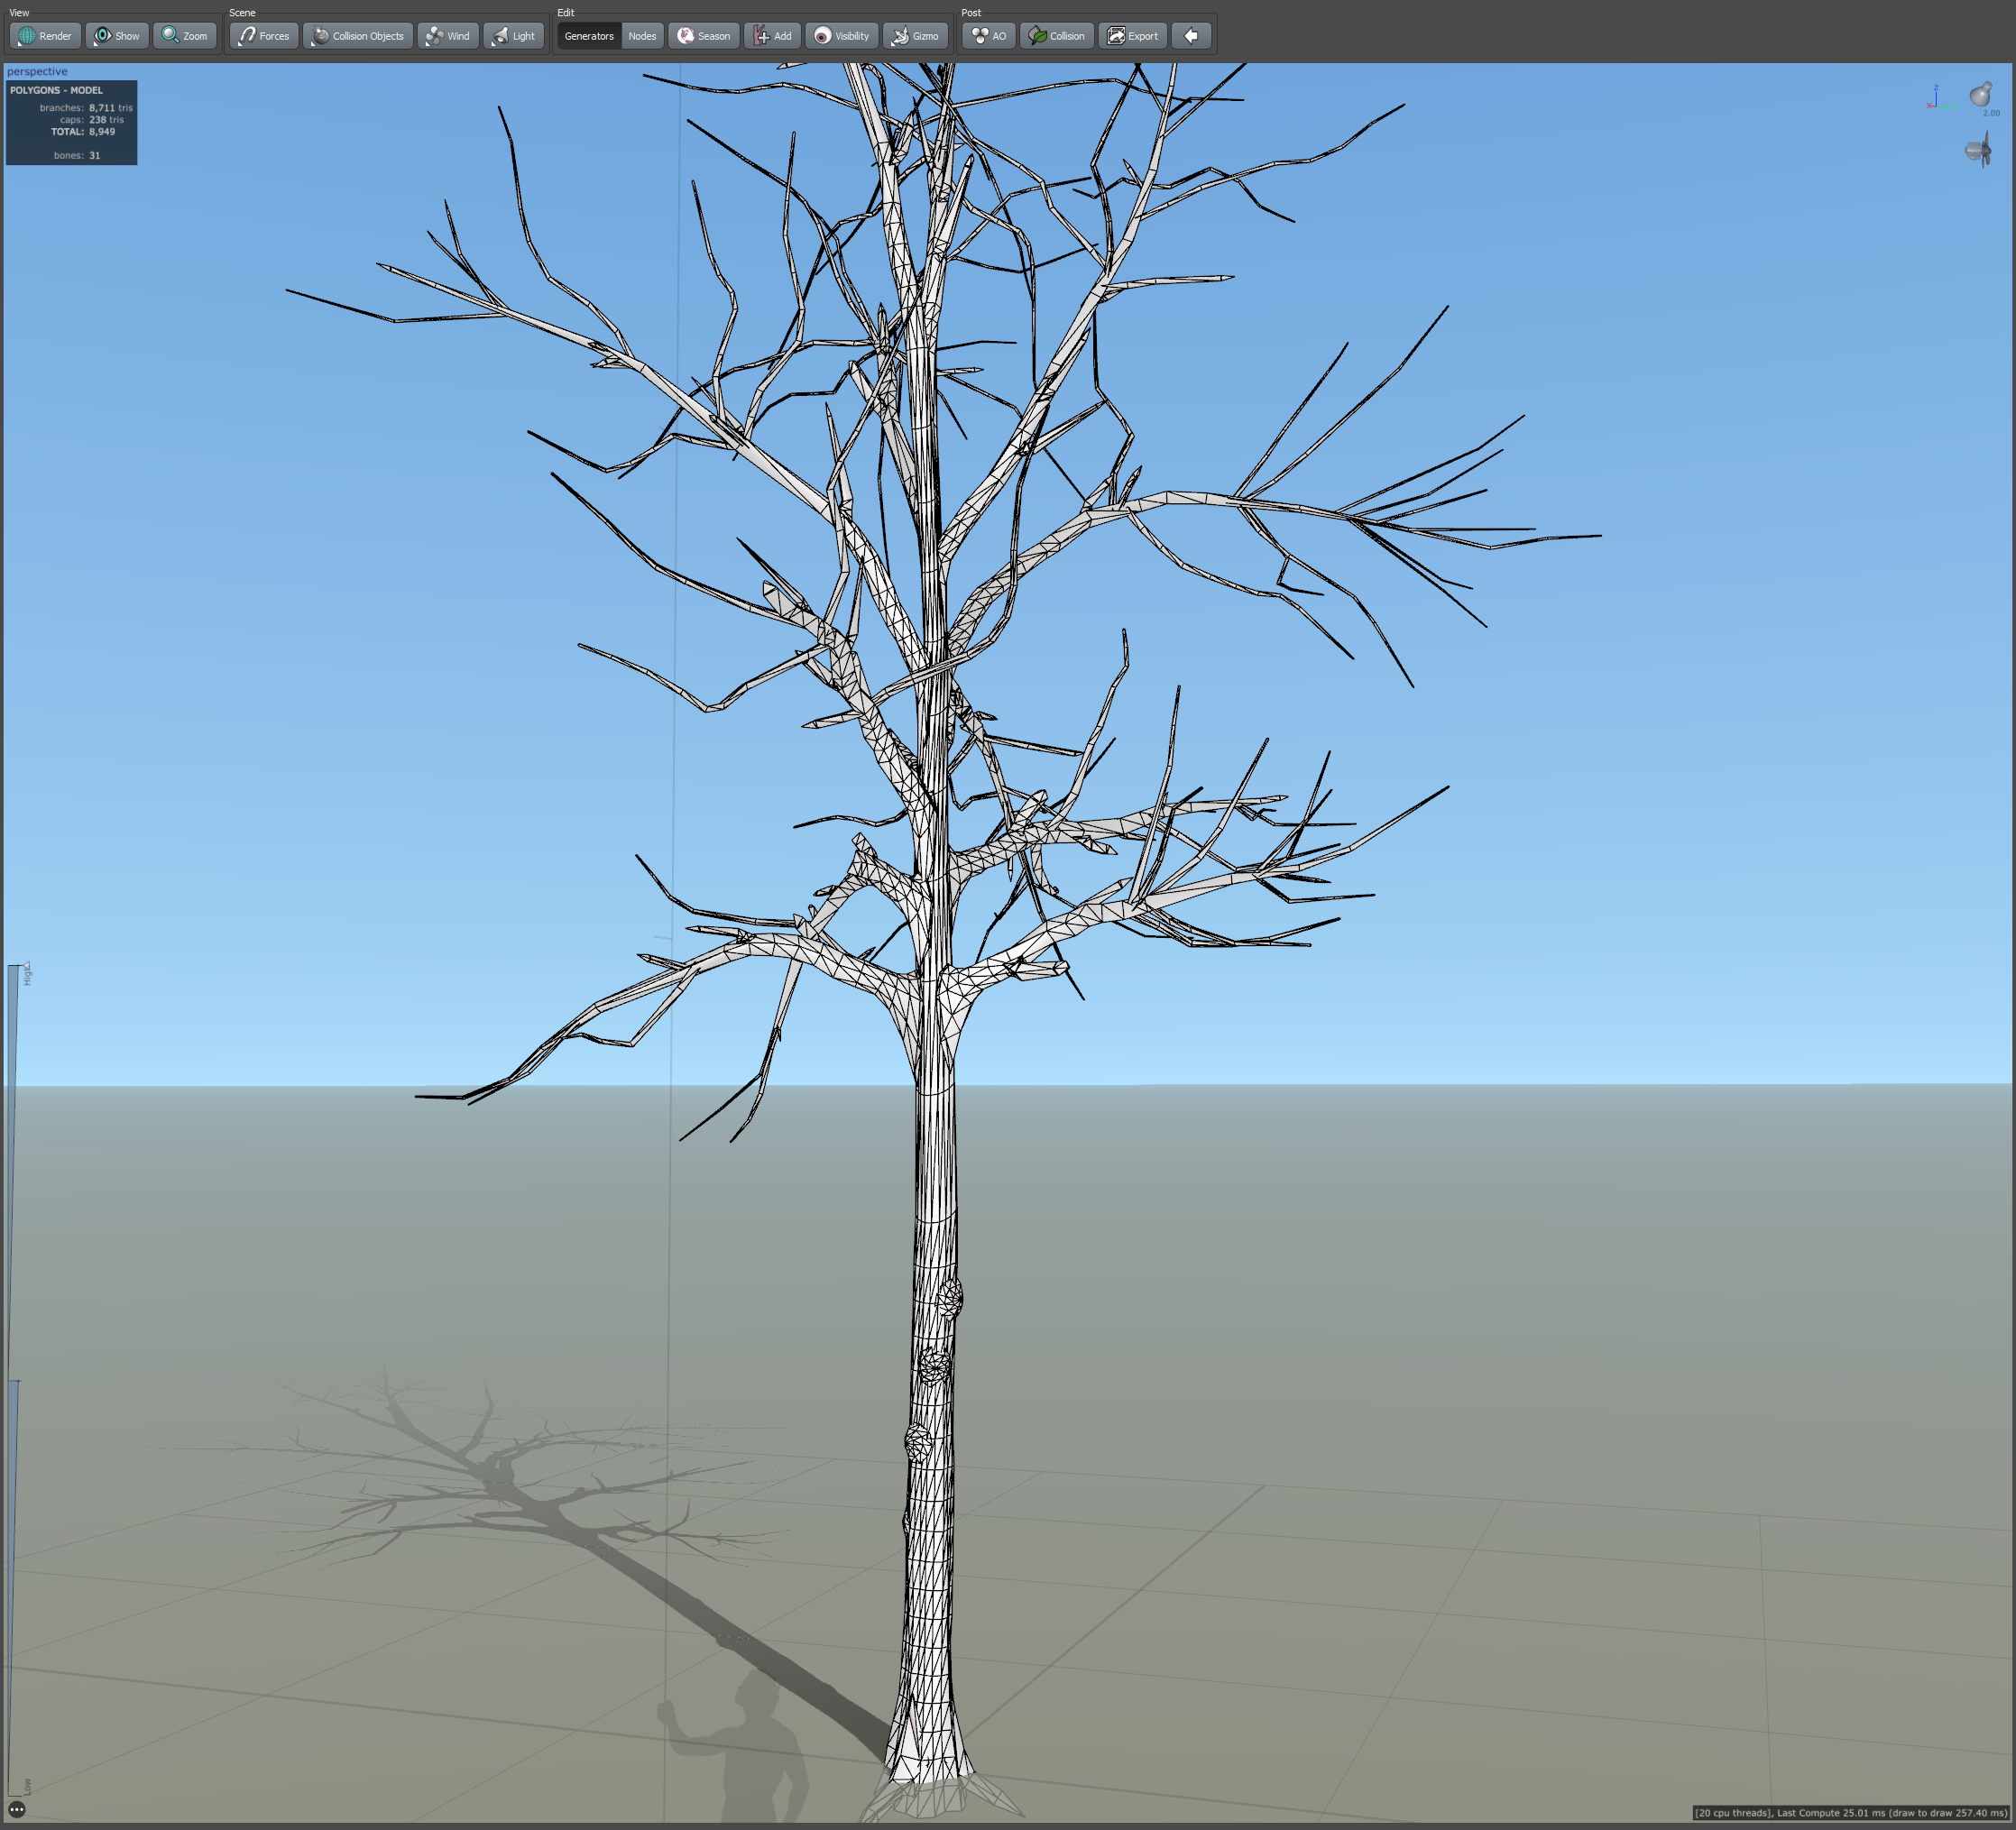This screenshot has height=1830, width=2016.
Task: Click the Export button
Action: [1133, 36]
